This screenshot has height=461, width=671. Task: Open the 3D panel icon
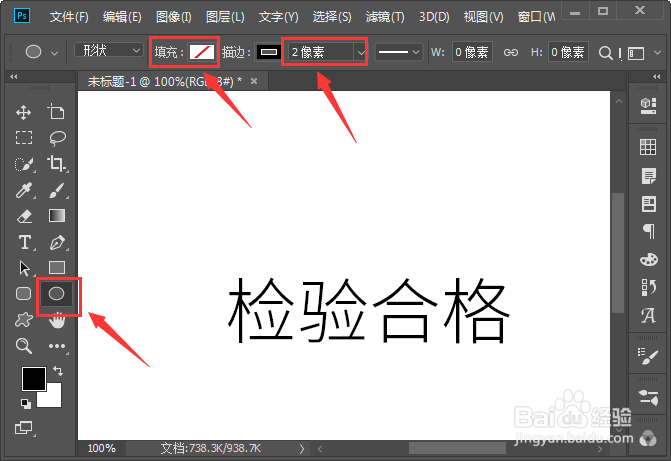(648, 105)
